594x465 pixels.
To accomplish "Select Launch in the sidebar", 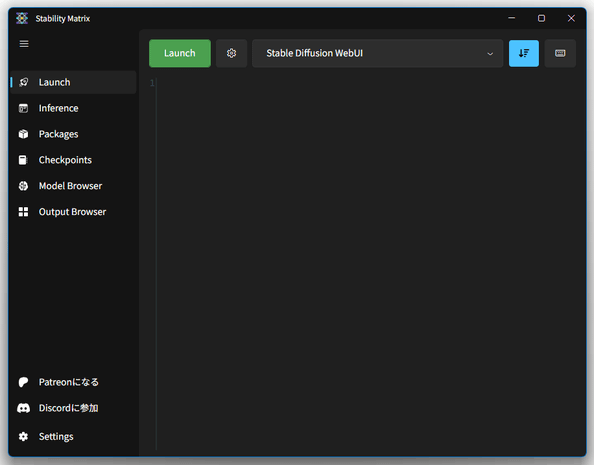I will [73, 82].
